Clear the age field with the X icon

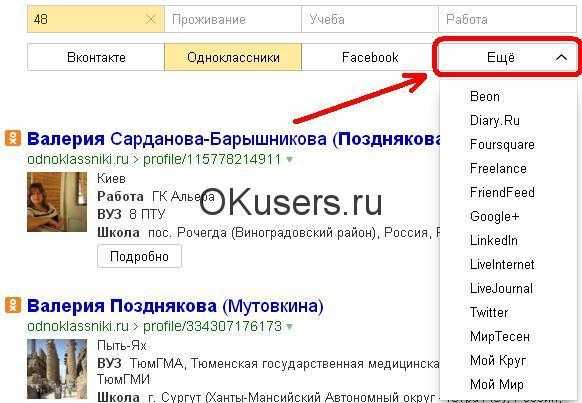(151, 19)
